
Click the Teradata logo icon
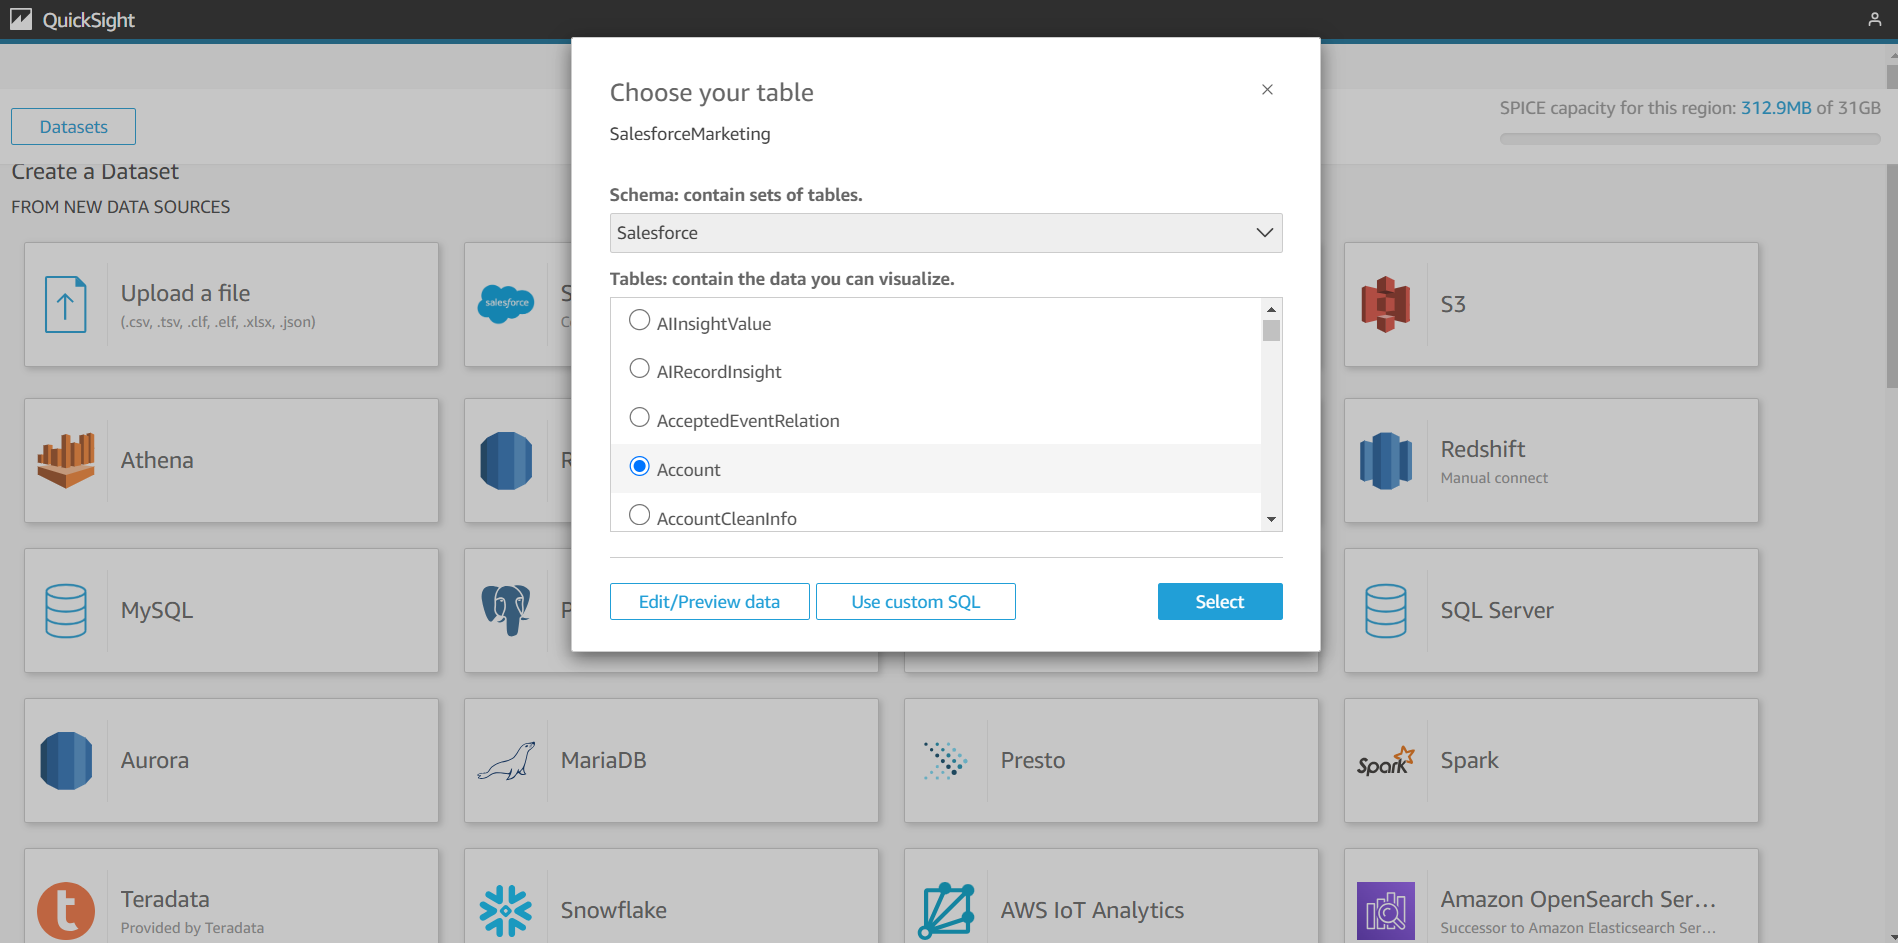(66, 910)
